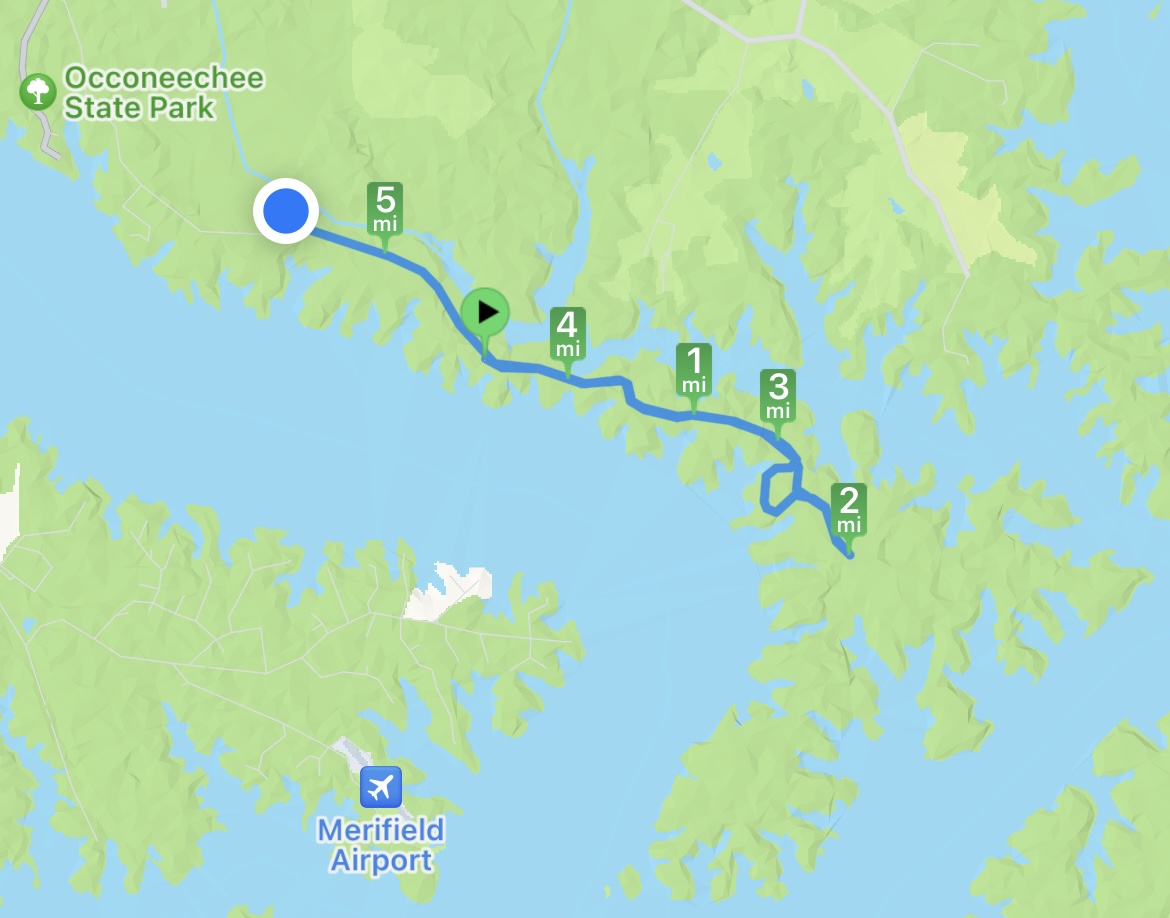Screen dimensions: 1170x918
Task: Click the white patch near the lake peninsula
Action: tap(449, 590)
